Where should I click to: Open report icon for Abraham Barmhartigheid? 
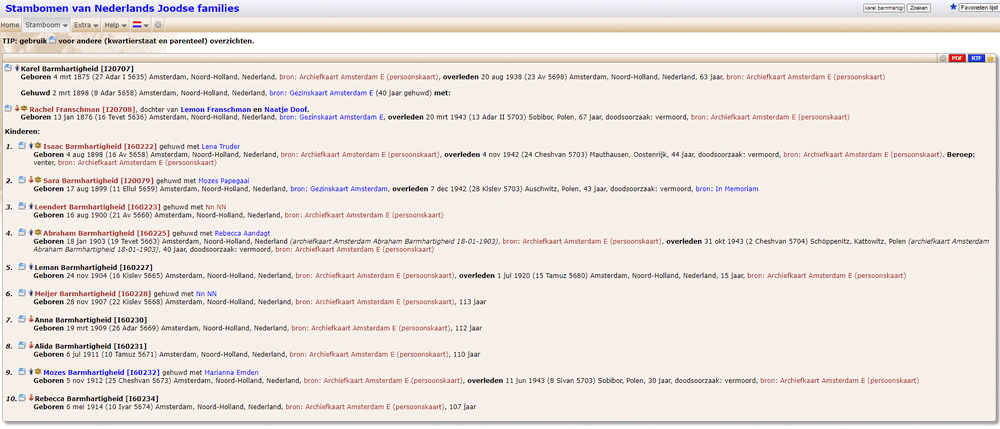pyautogui.click(x=23, y=233)
